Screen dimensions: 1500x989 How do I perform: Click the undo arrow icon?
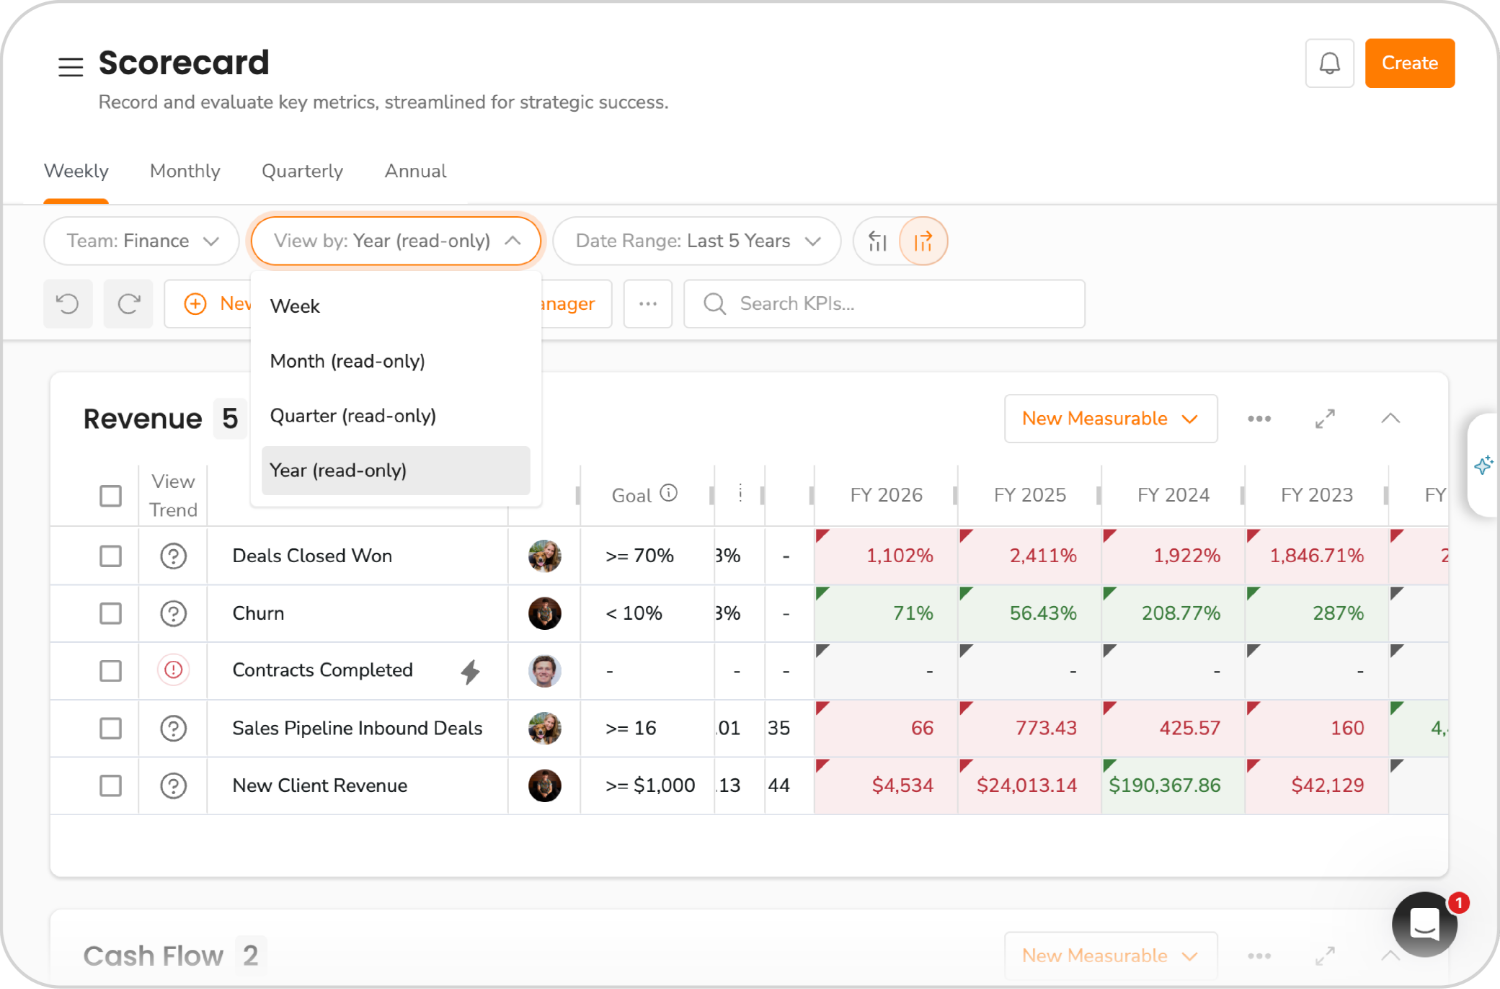67,303
